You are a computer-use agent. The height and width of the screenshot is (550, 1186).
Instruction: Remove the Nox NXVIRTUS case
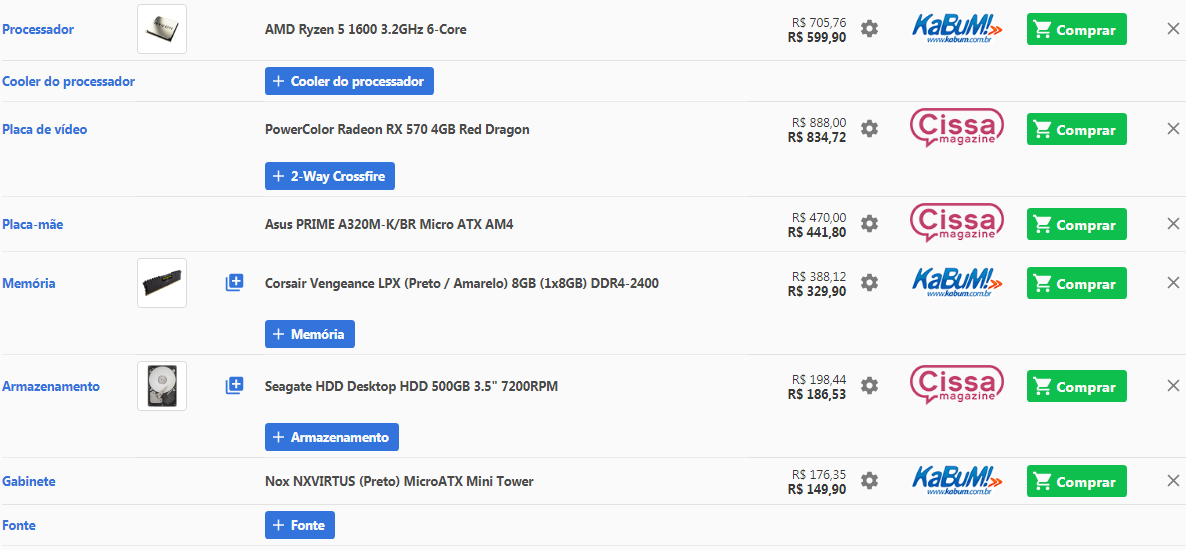(x=1173, y=481)
